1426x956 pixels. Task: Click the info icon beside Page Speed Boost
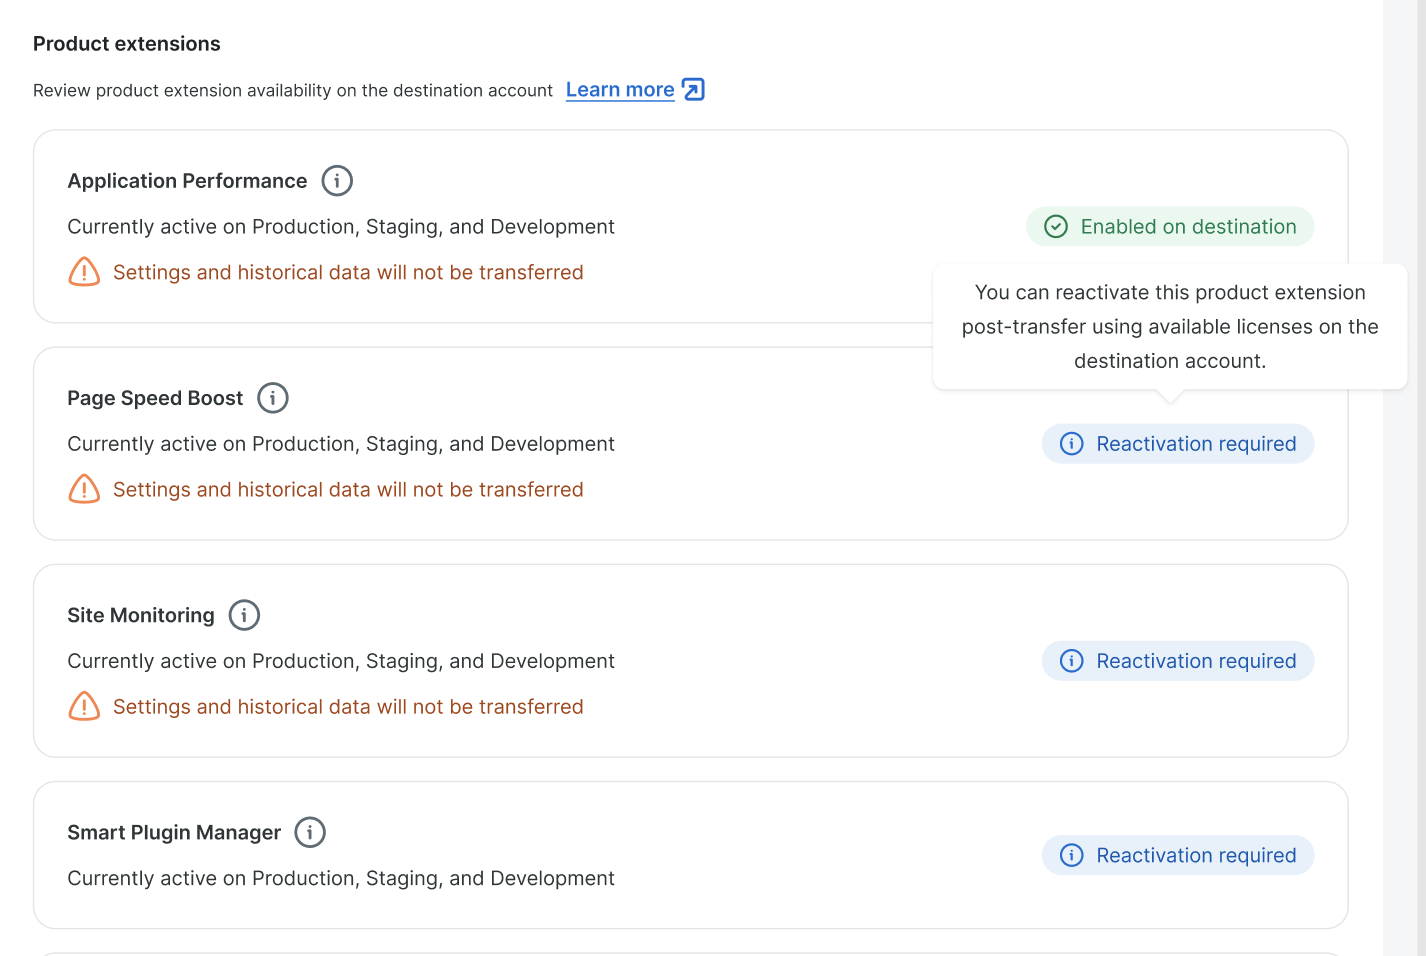point(273,398)
